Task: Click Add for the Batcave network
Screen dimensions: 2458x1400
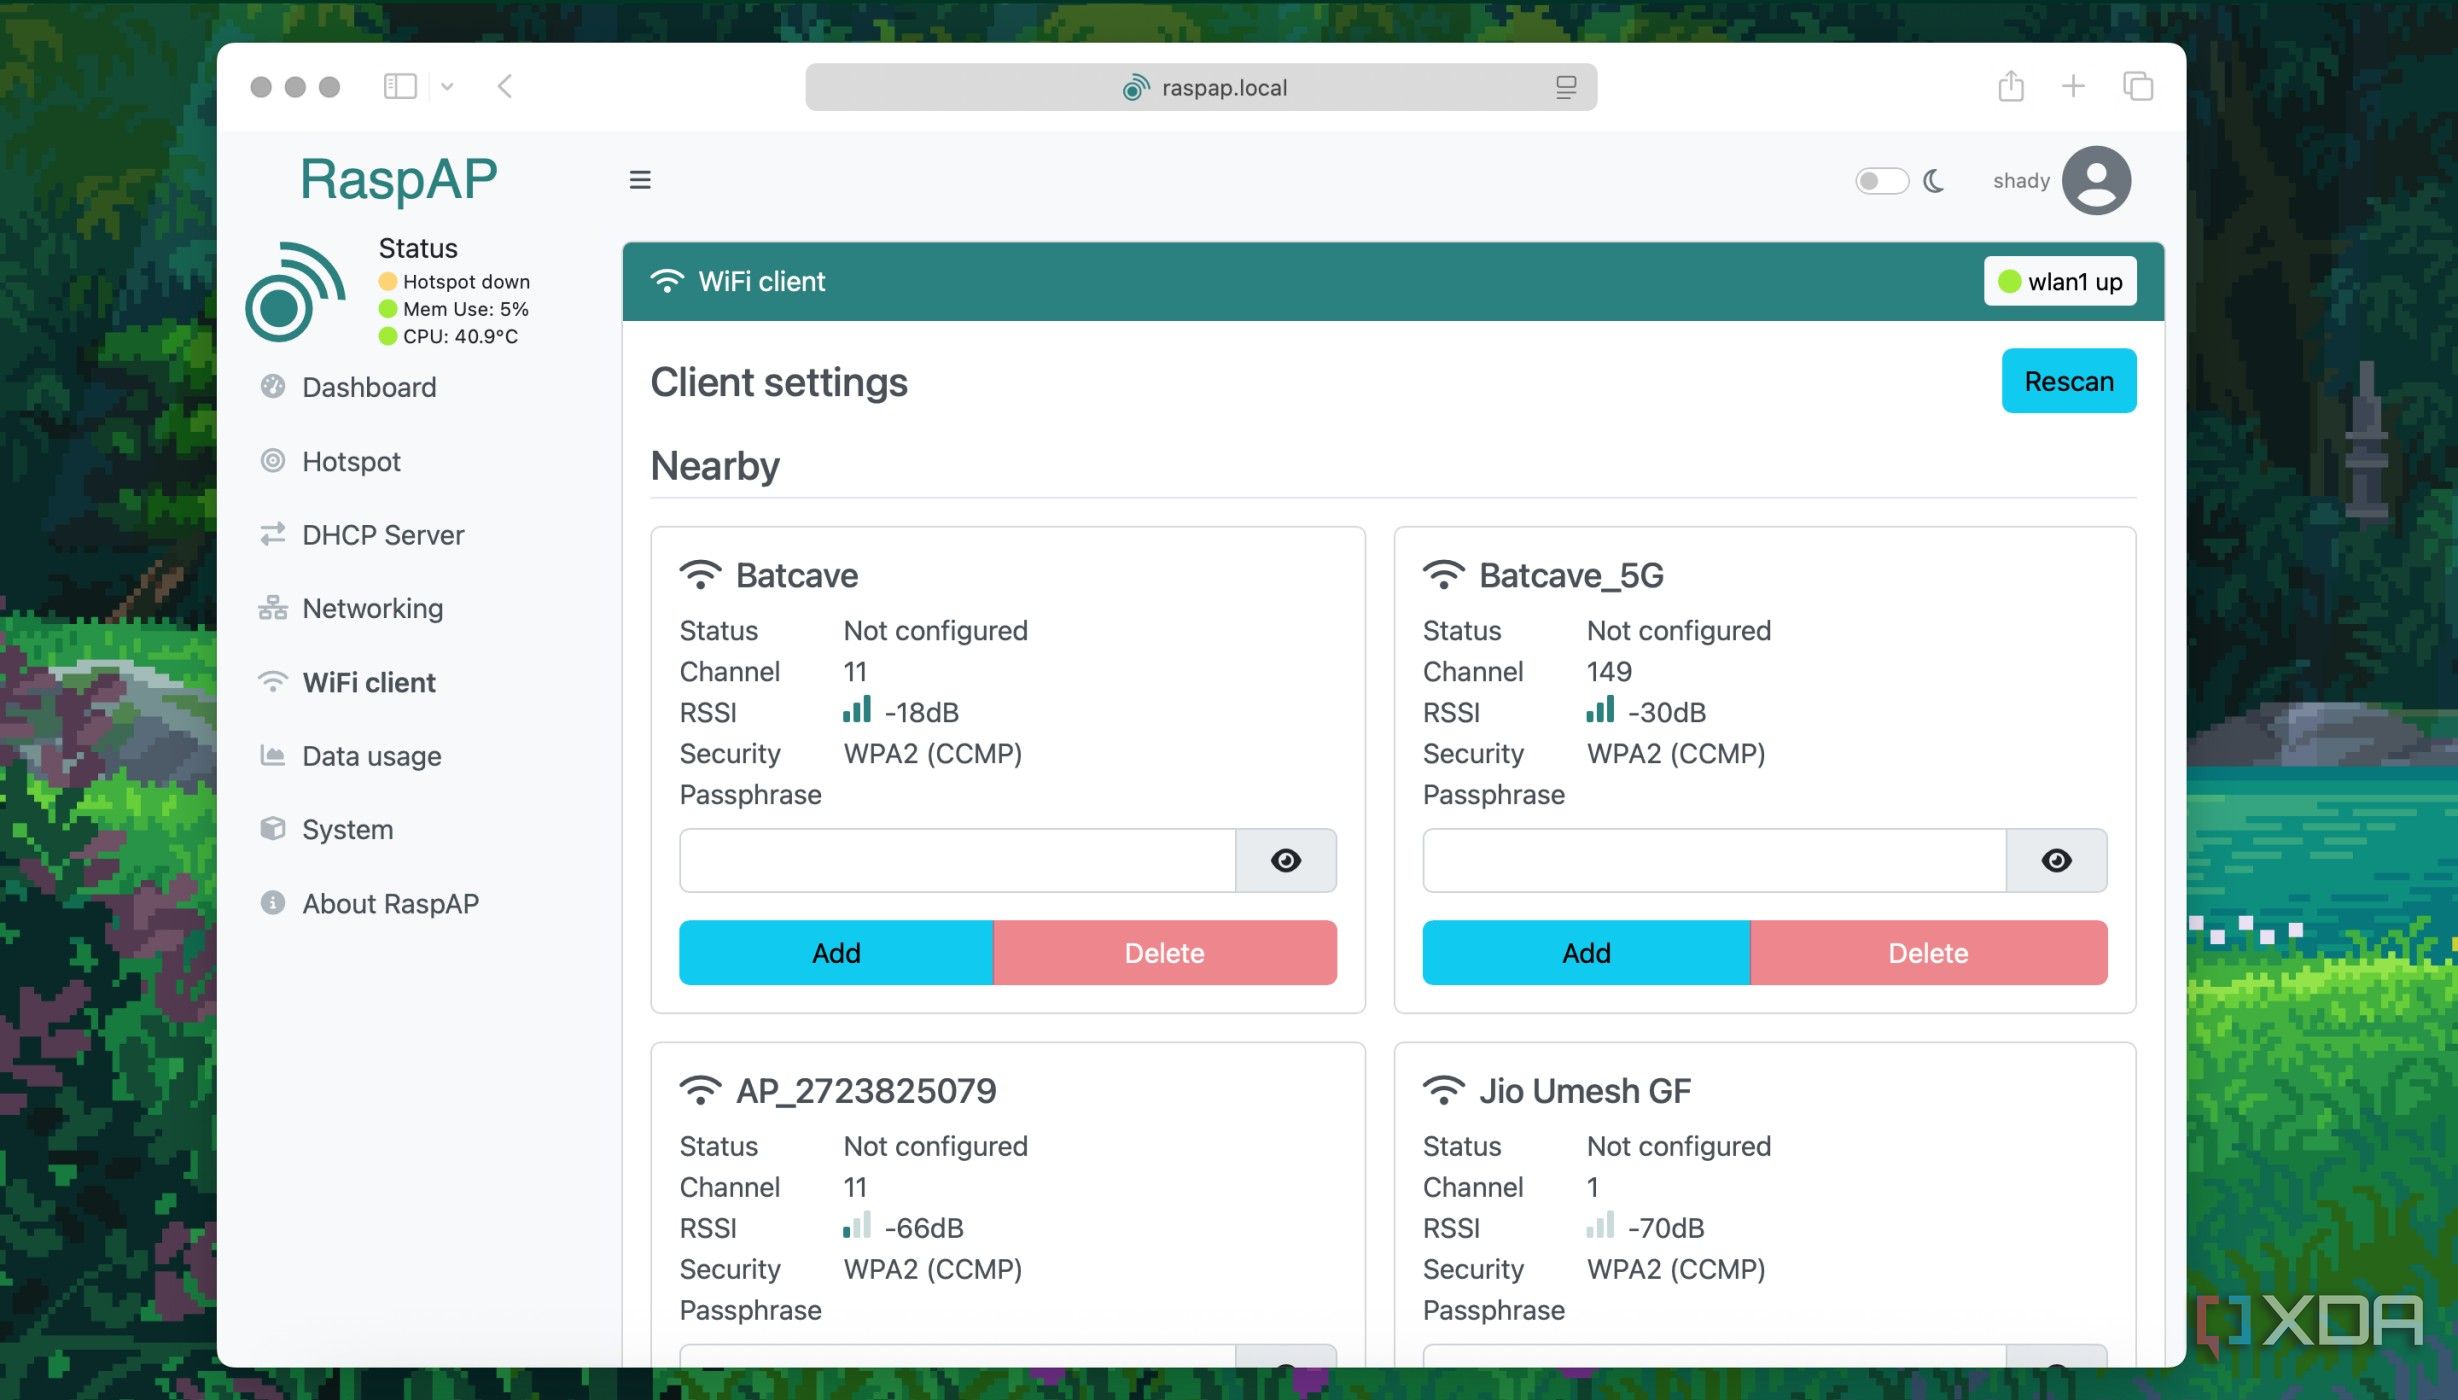Action: point(836,953)
